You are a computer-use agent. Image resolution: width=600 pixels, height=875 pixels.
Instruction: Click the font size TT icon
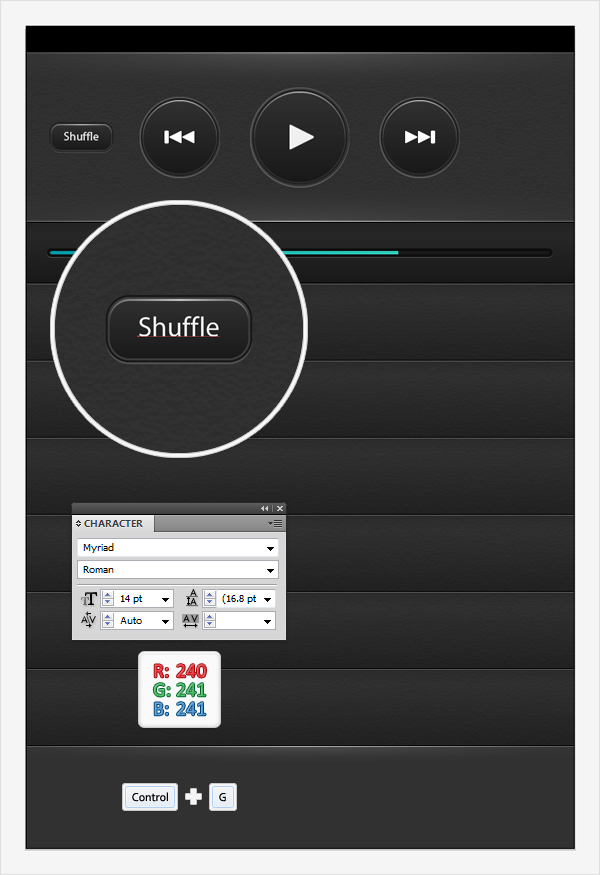[89, 599]
